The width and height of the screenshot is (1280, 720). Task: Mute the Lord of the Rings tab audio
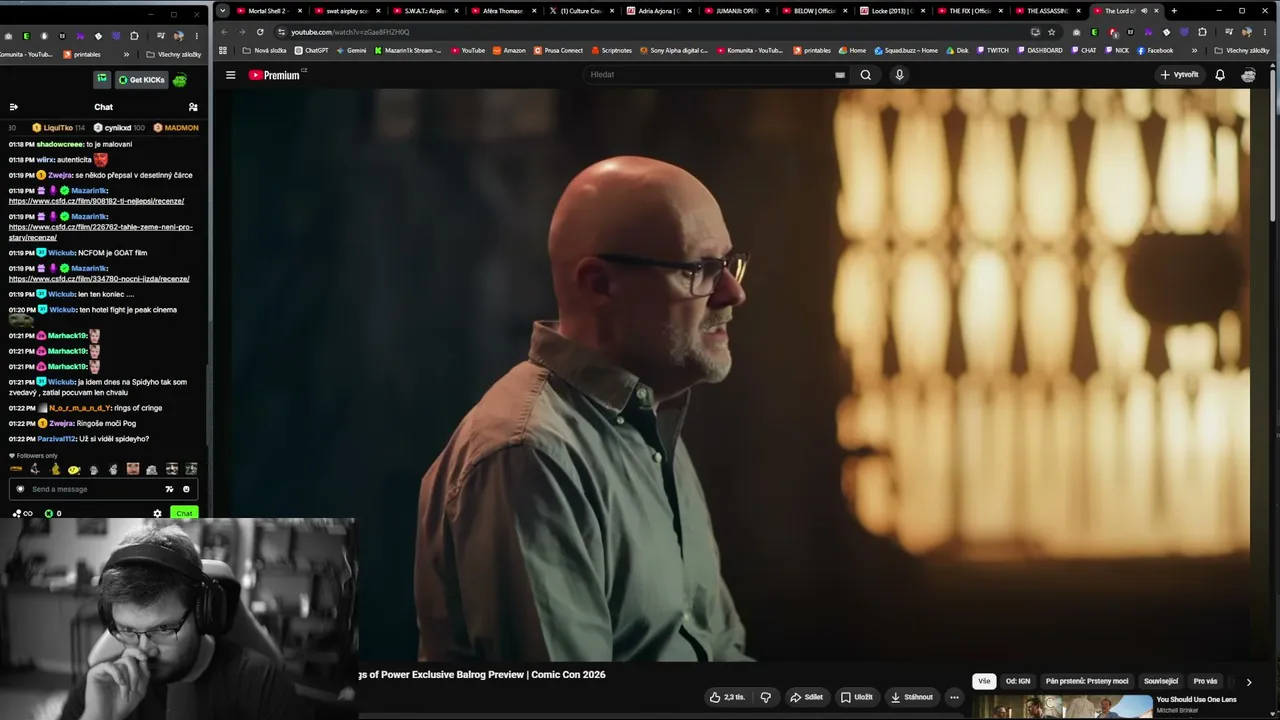(x=1144, y=11)
